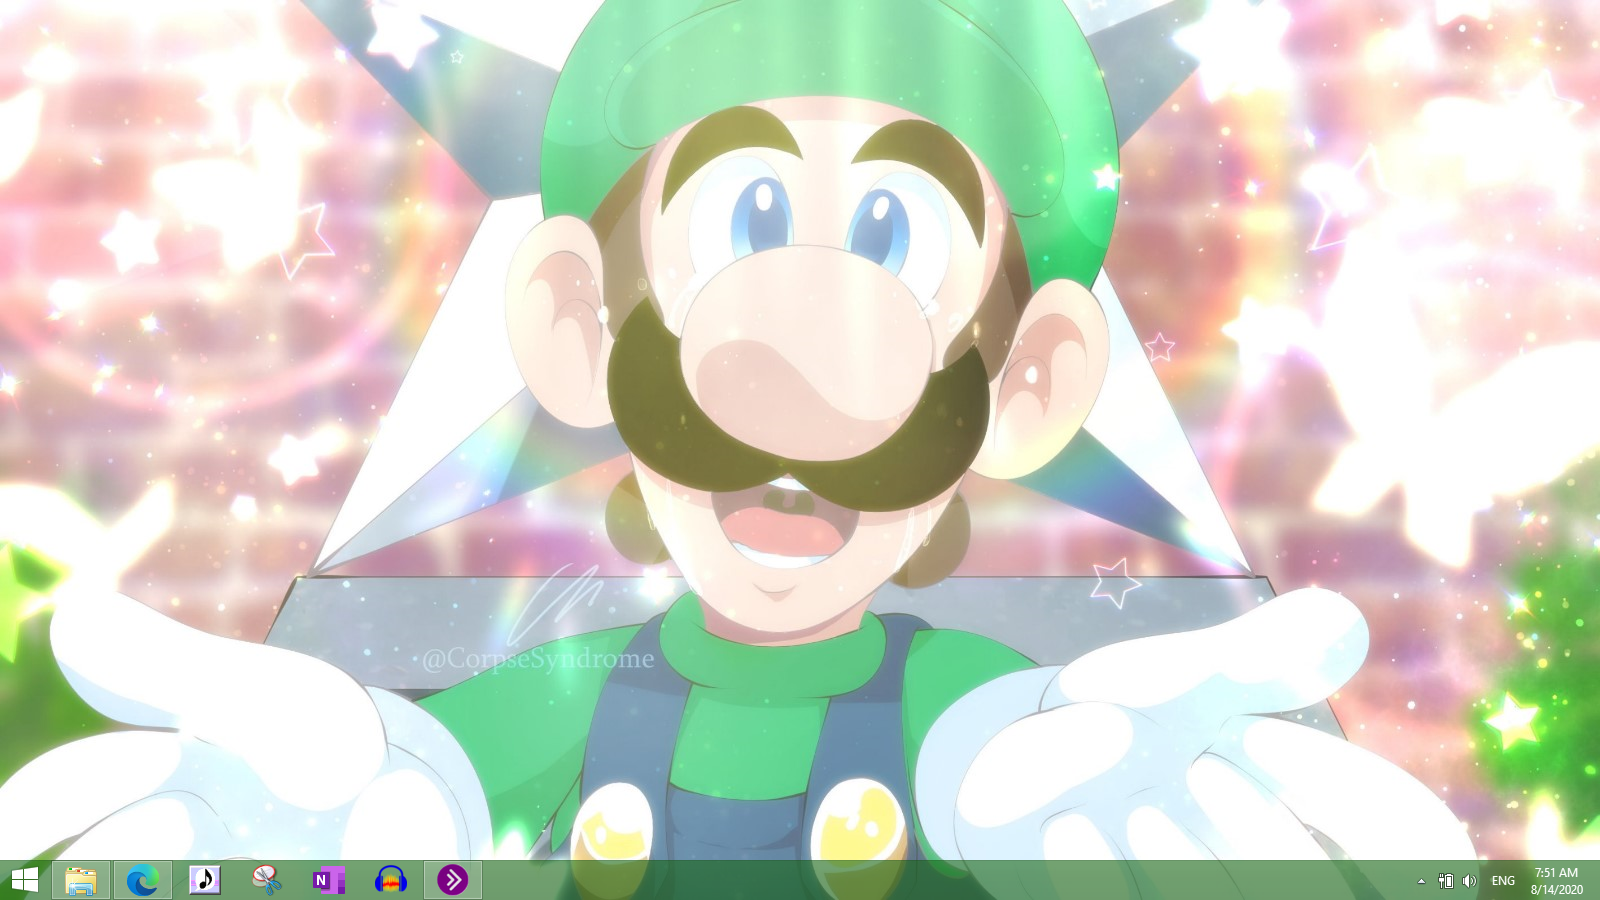Open the volume speaker control
Image resolution: width=1600 pixels, height=900 pixels.
(x=1469, y=881)
